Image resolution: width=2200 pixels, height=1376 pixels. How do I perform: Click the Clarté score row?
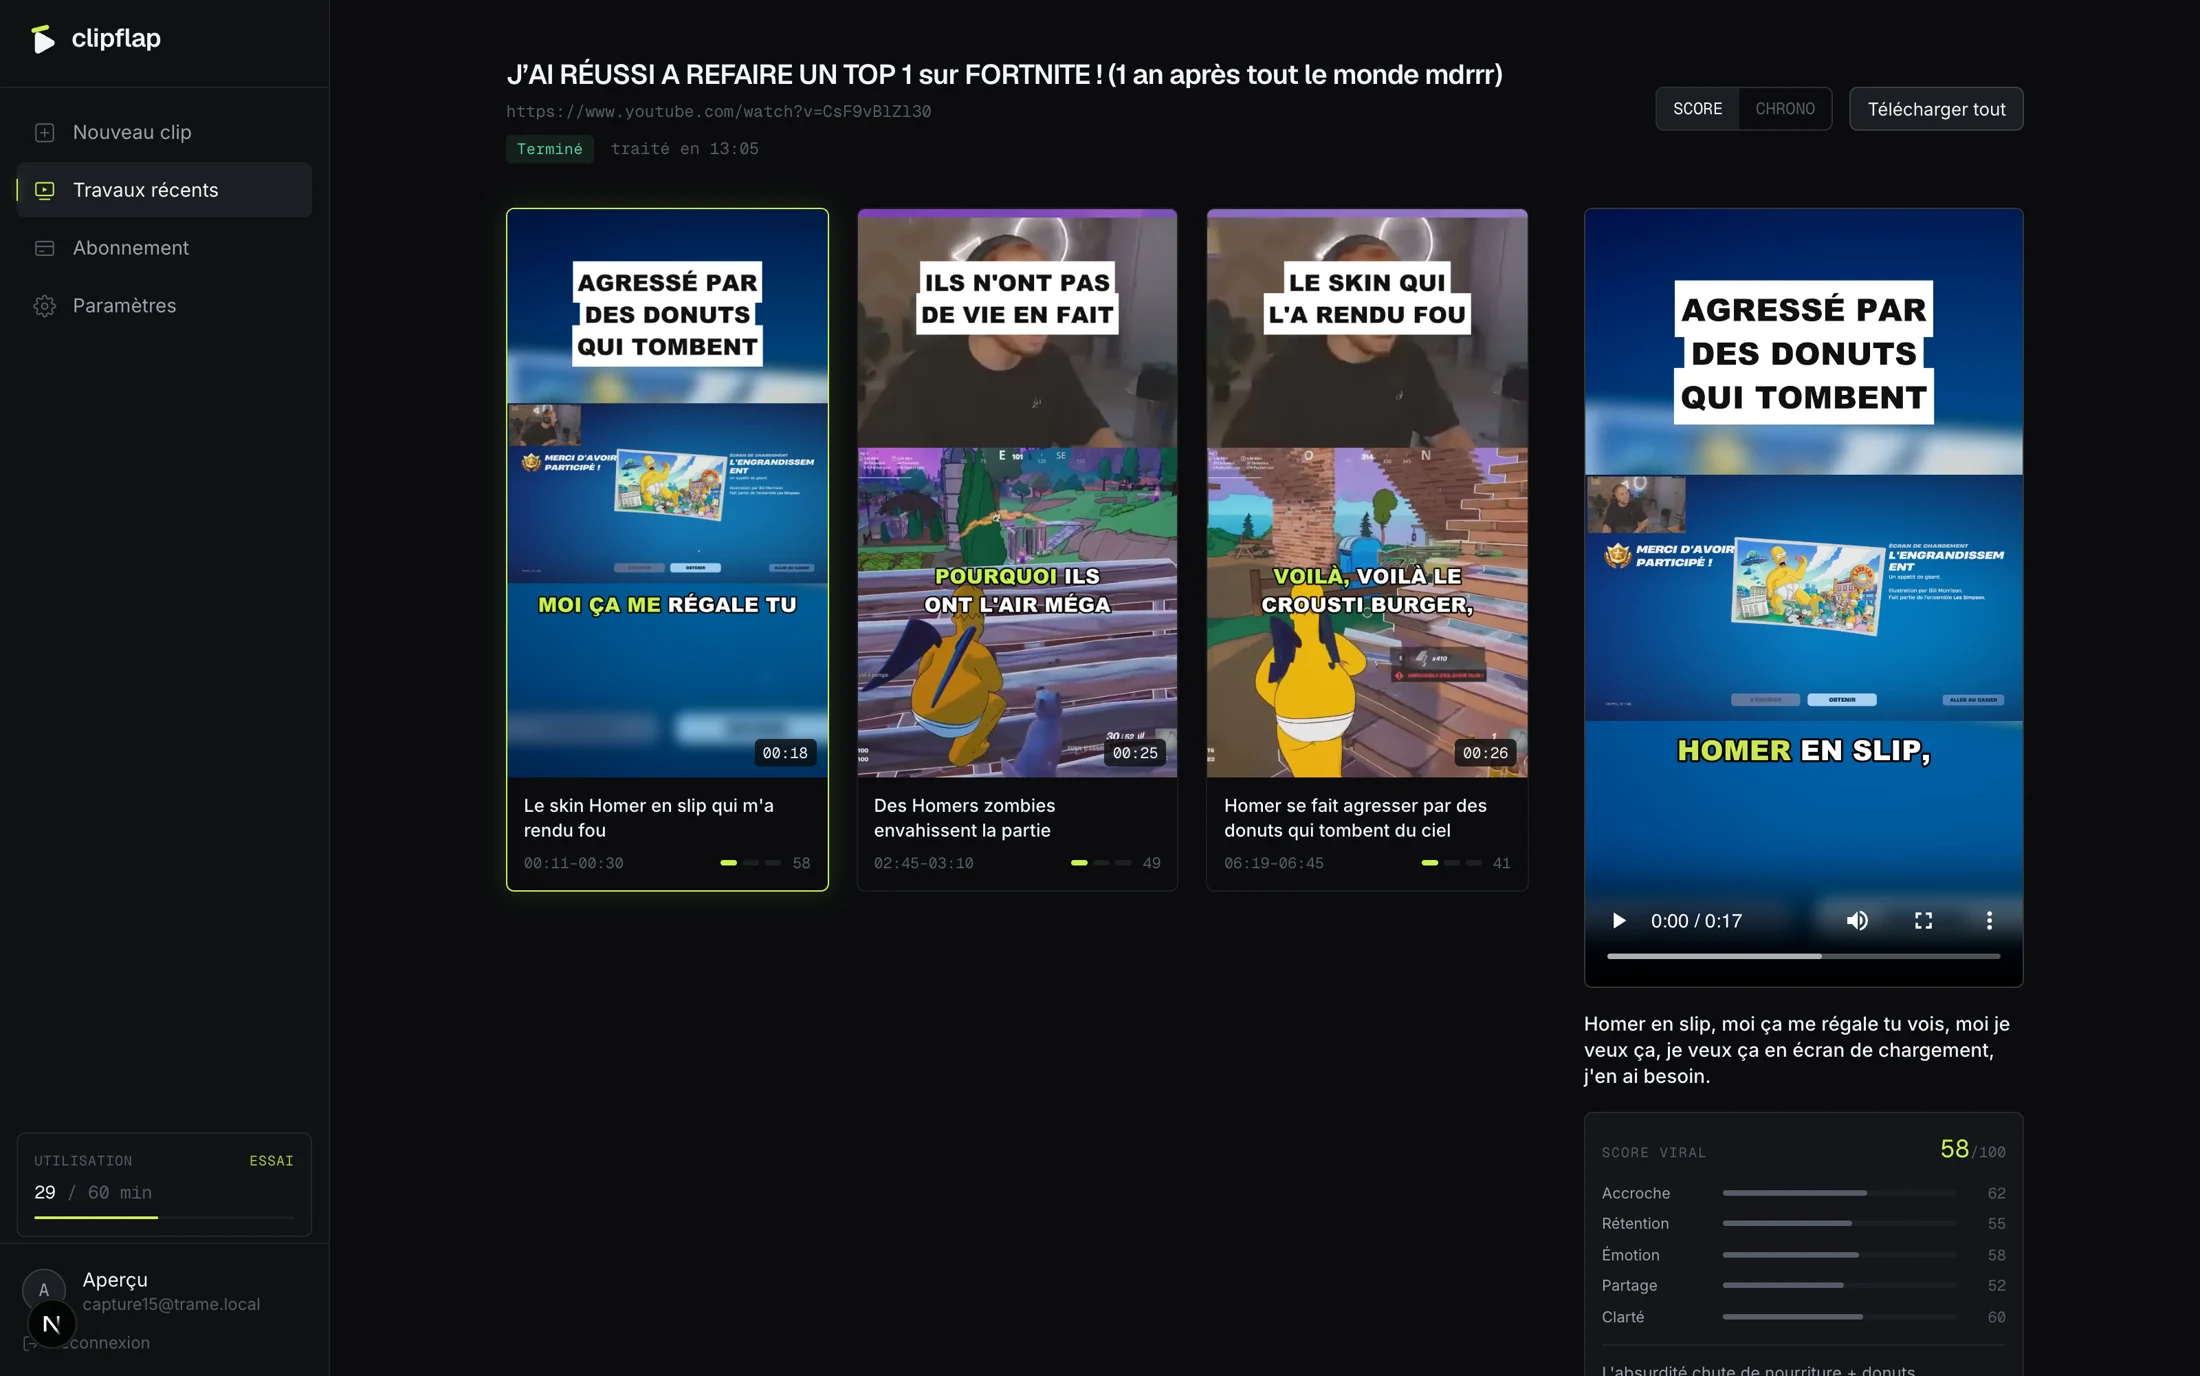(1803, 1317)
